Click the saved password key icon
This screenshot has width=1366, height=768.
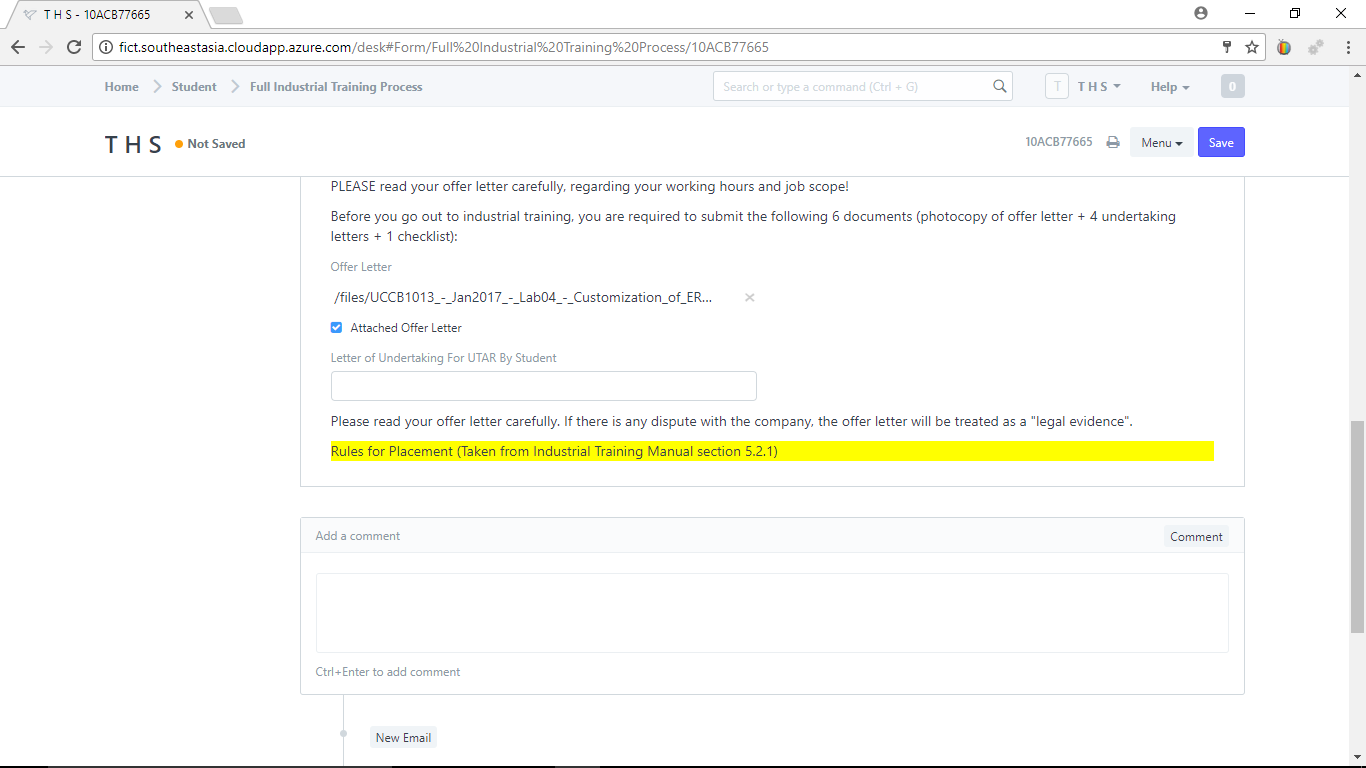[1227, 47]
